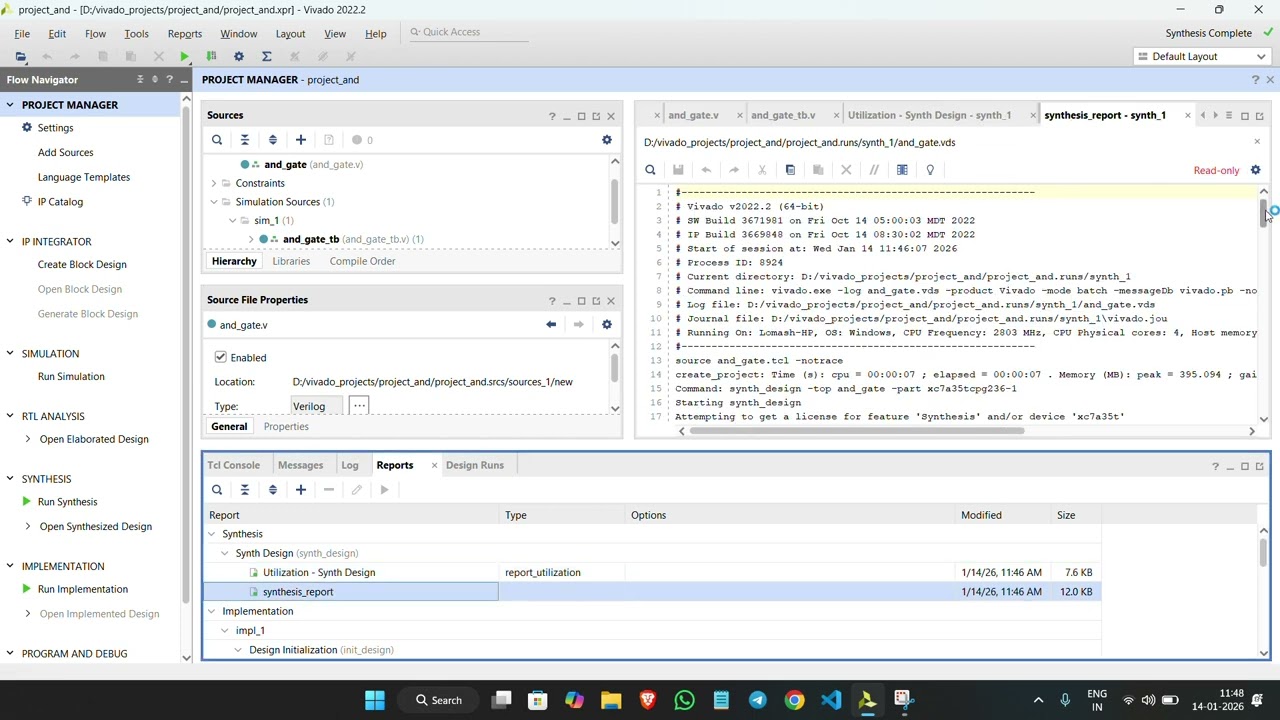This screenshot has width=1280, height=720.
Task: Collapse Synth Design node in Reports
Action: (224, 553)
